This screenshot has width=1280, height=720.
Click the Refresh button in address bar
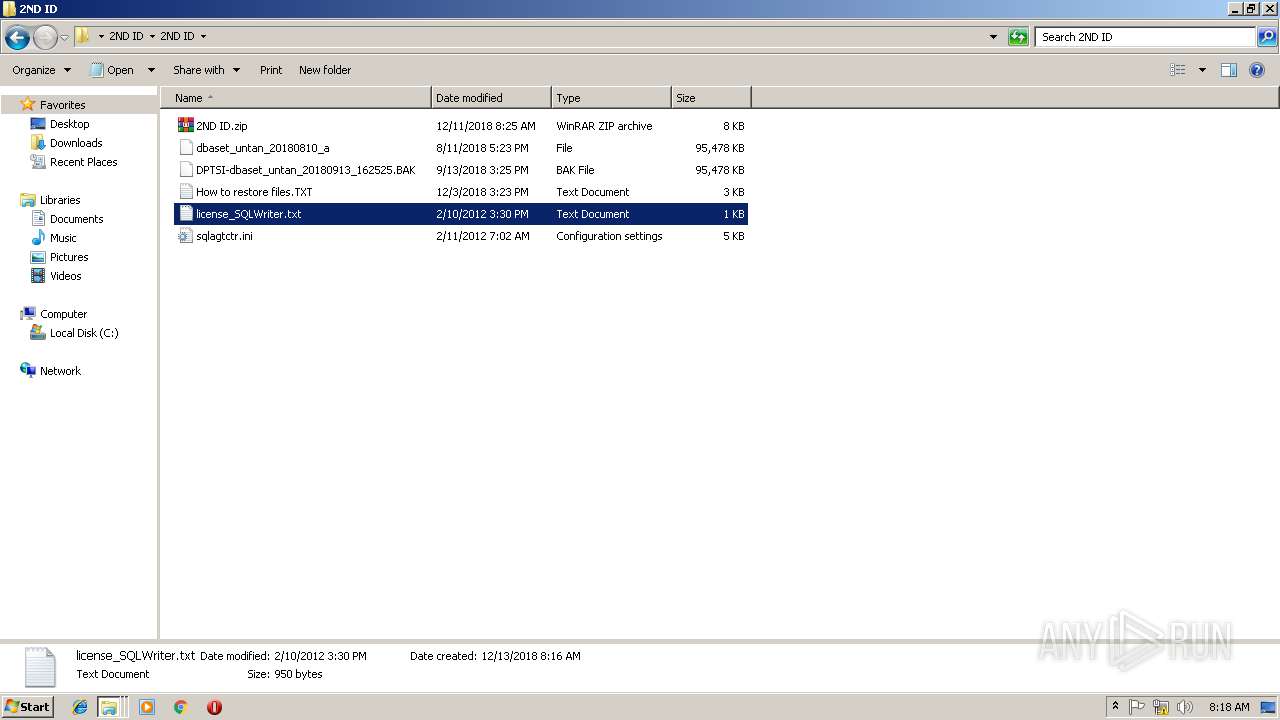pos(1018,37)
